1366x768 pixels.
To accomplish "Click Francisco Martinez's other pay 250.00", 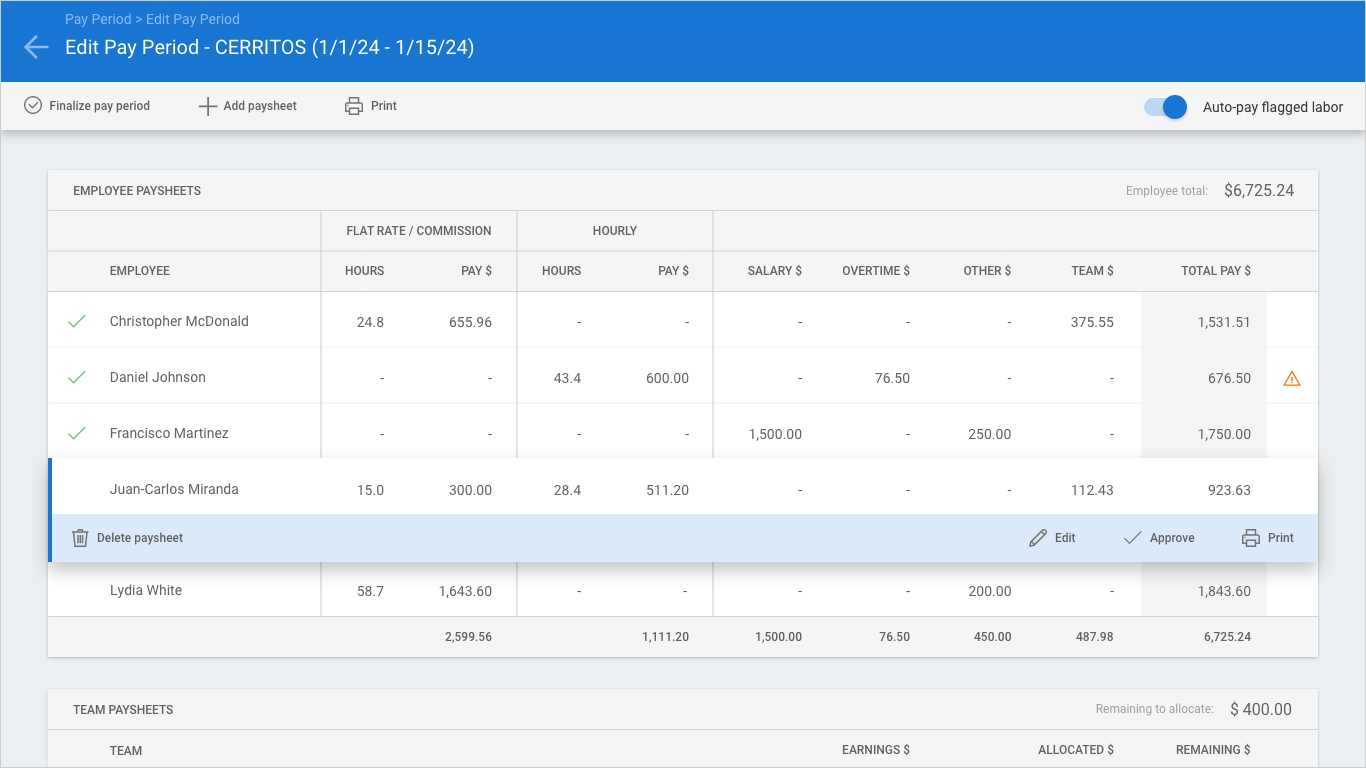I will click(990, 434).
